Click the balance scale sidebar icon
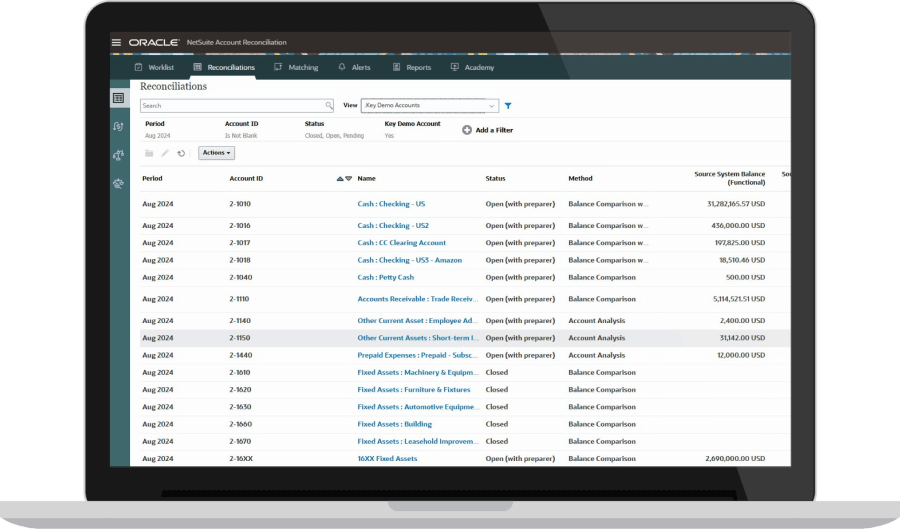Viewport: 900px width, 529px height. click(x=118, y=155)
